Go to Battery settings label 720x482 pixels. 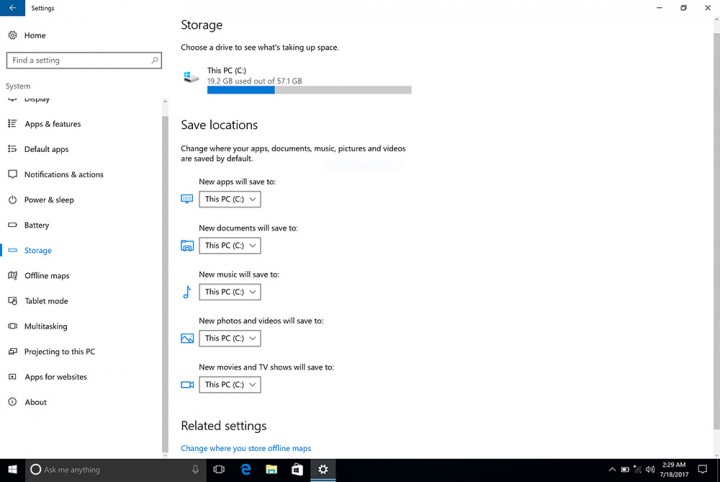(37, 225)
